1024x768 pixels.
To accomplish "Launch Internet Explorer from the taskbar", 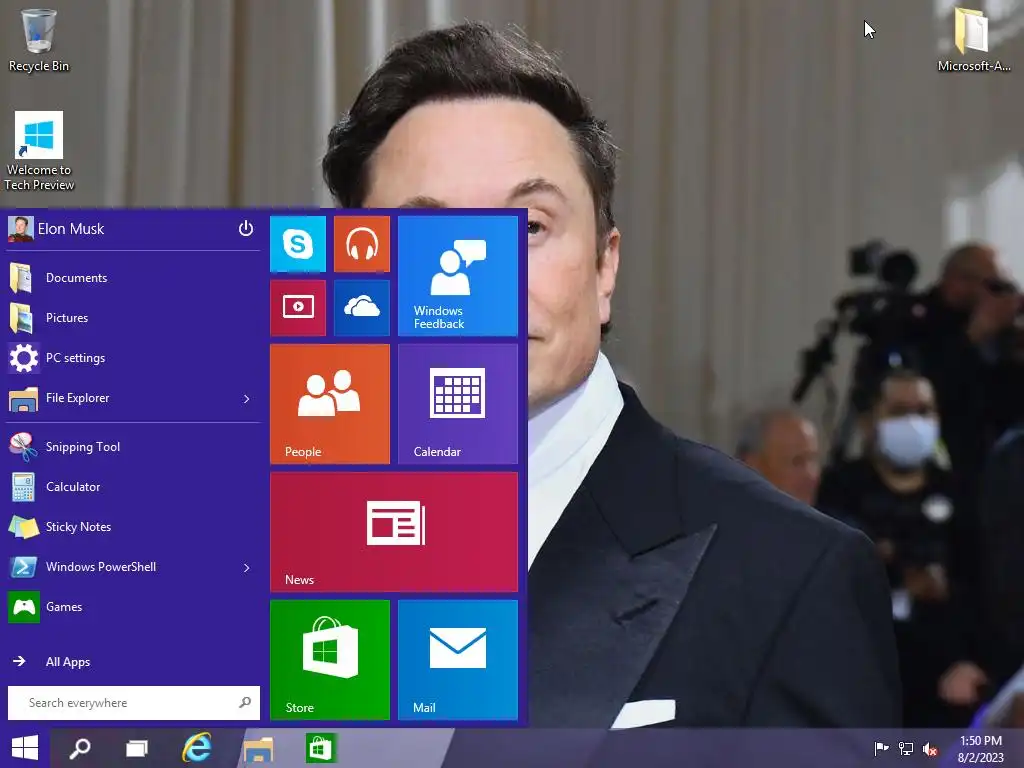I will (x=197, y=748).
